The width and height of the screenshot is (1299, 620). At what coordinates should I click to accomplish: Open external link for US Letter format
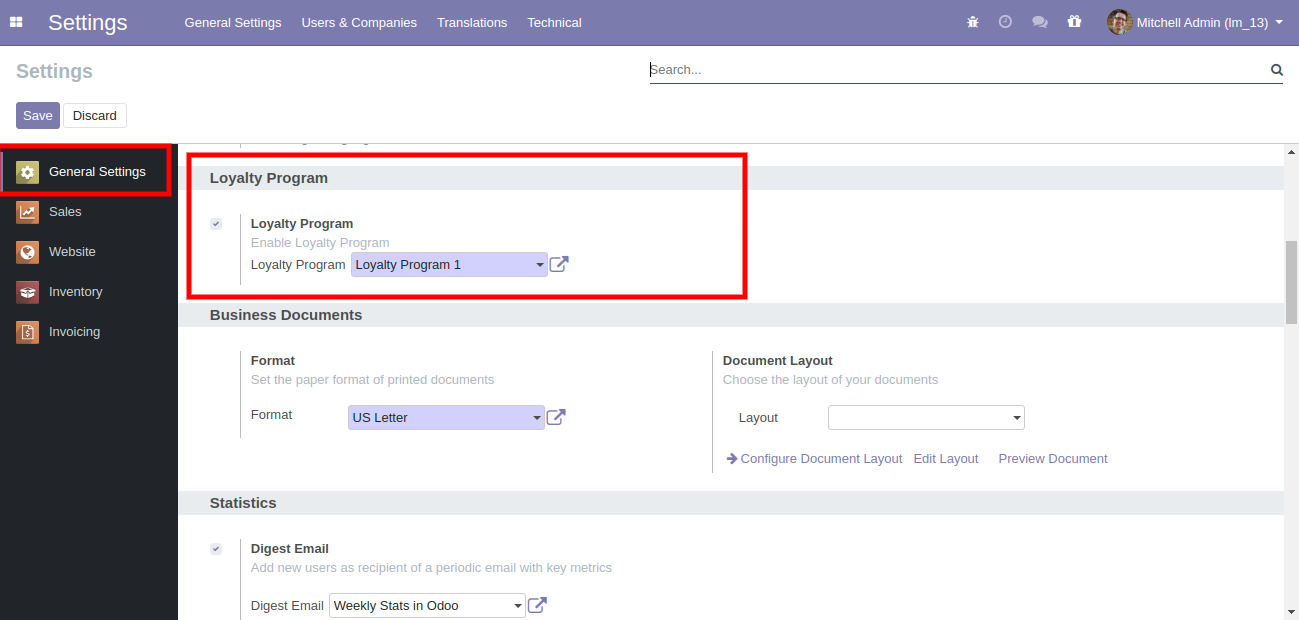pyautogui.click(x=556, y=417)
